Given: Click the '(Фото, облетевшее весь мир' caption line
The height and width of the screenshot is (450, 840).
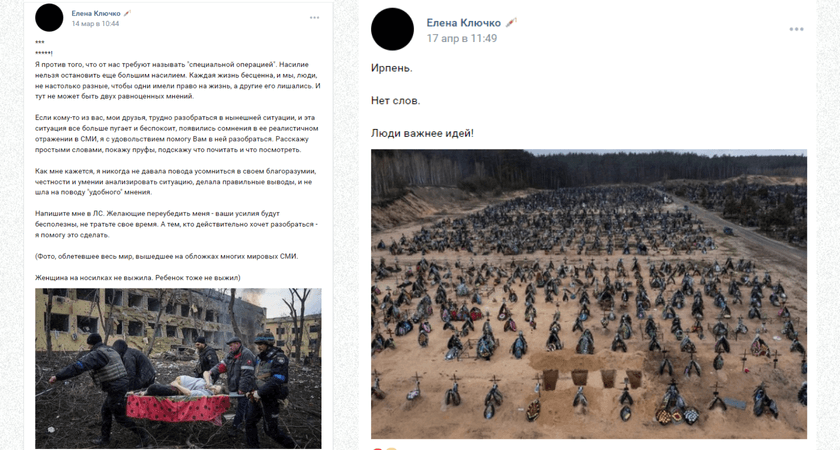Looking at the screenshot, I should click(167, 256).
